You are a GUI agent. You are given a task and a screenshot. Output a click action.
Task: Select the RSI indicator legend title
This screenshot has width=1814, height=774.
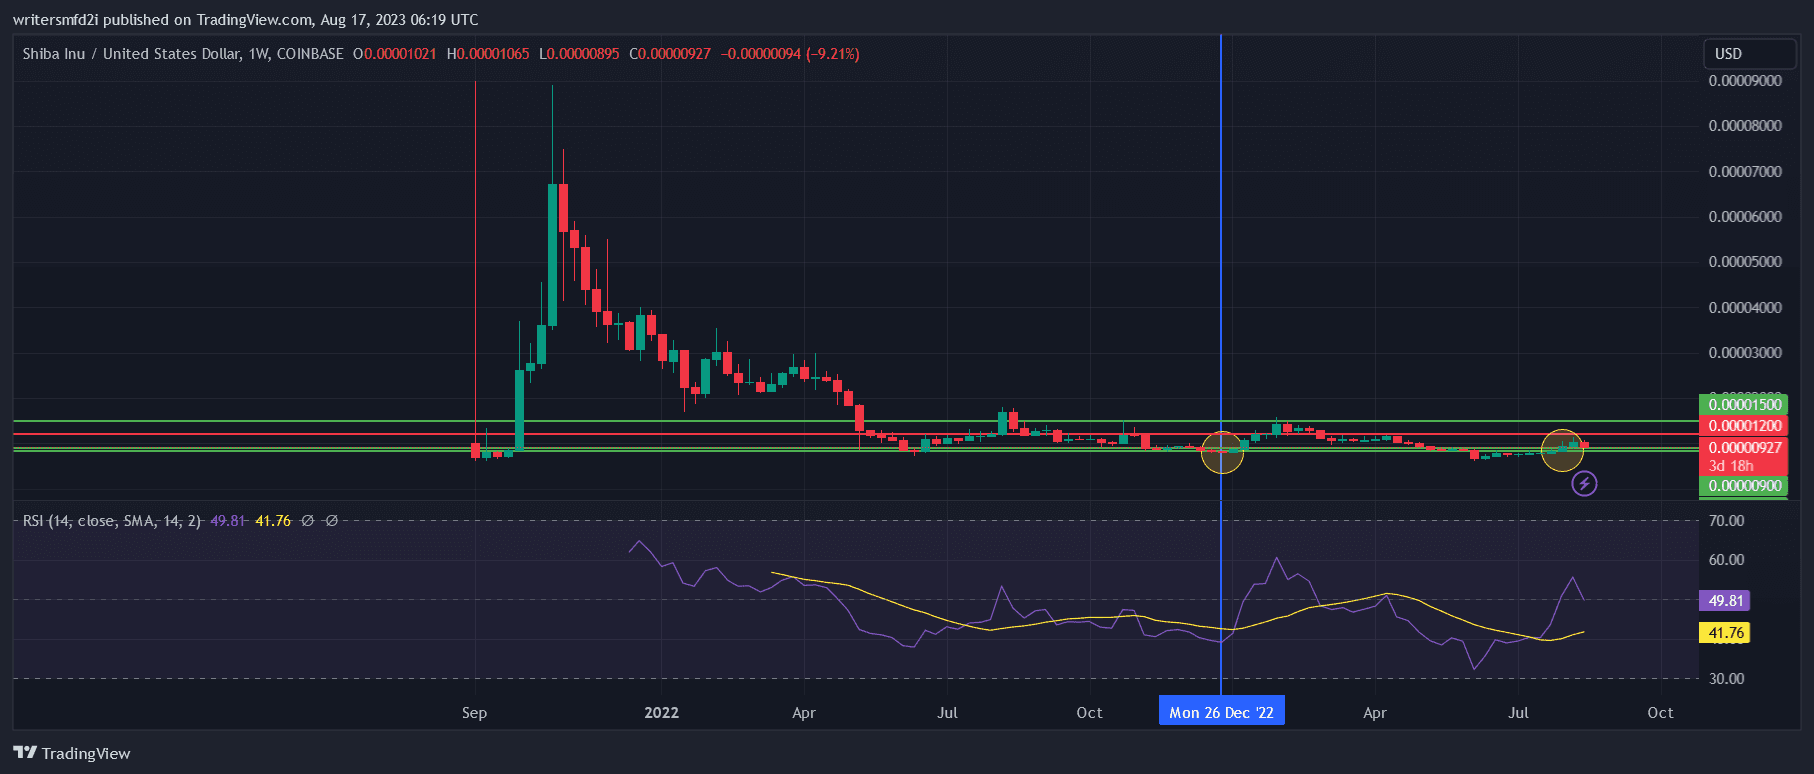point(112,521)
